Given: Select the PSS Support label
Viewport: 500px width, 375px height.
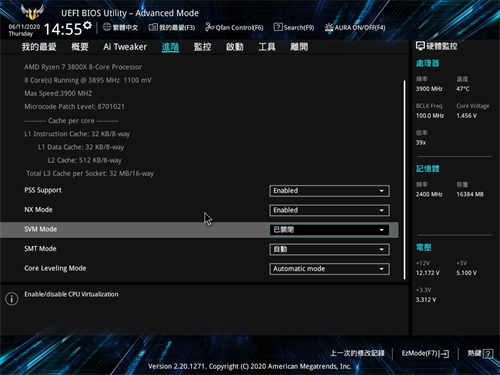Looking at the screenshot, I should [43, 190].
